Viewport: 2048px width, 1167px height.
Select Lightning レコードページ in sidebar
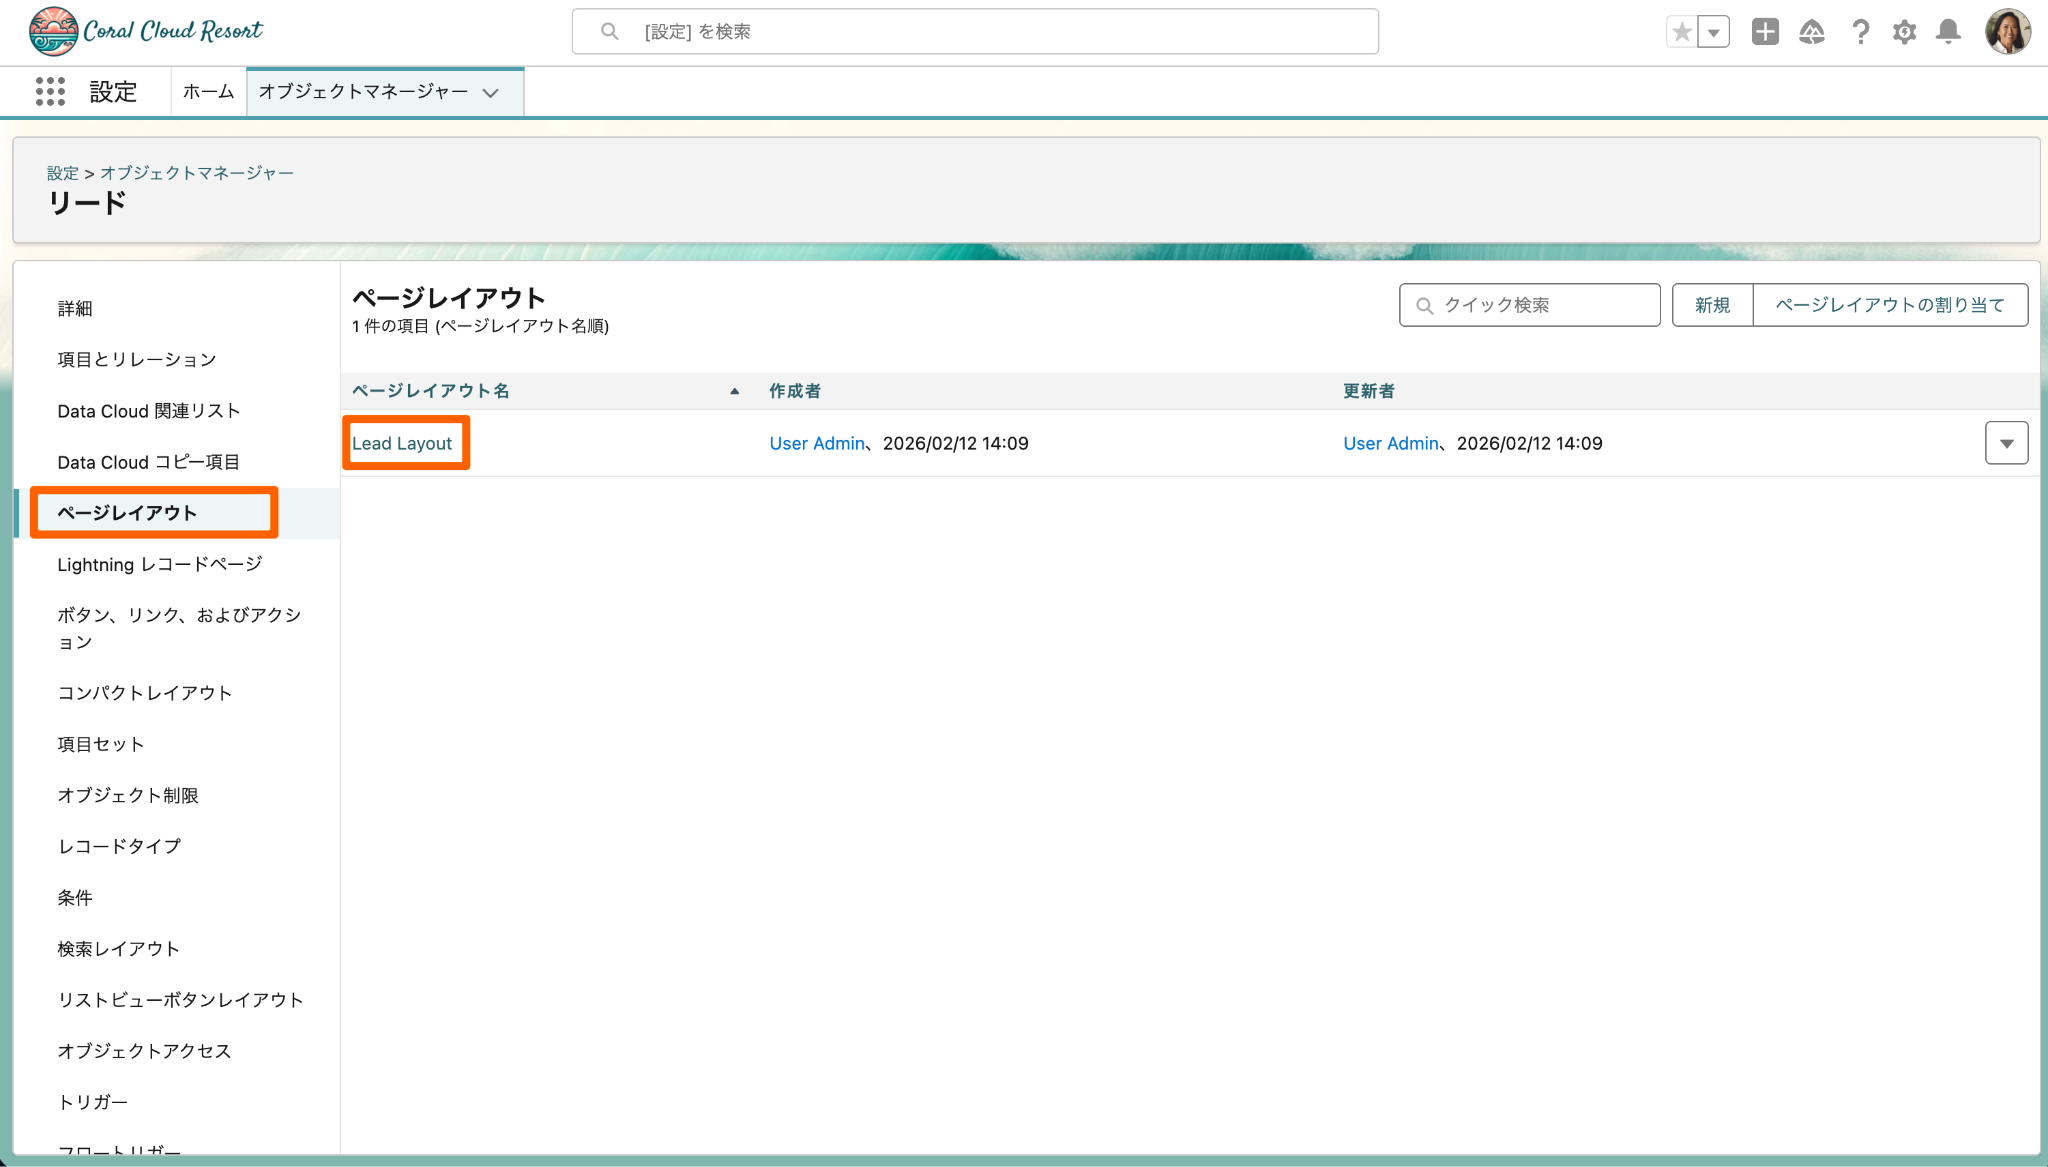coord(160,564)
